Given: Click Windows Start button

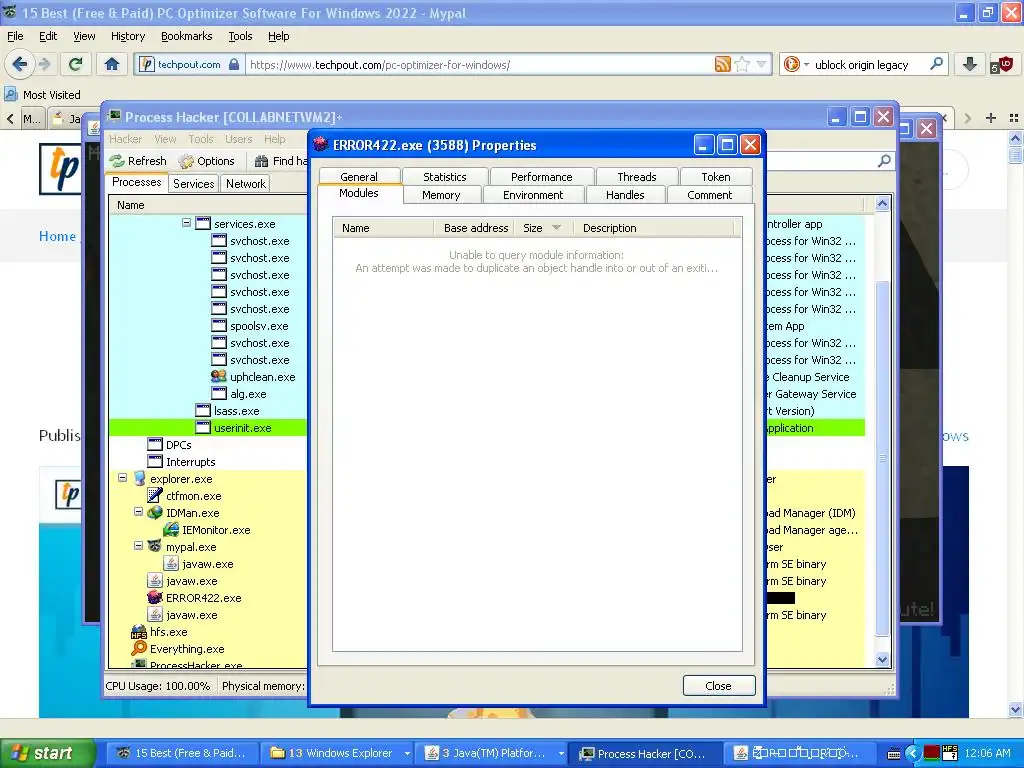Looking at the screenshot, I should tap(47, 753).
